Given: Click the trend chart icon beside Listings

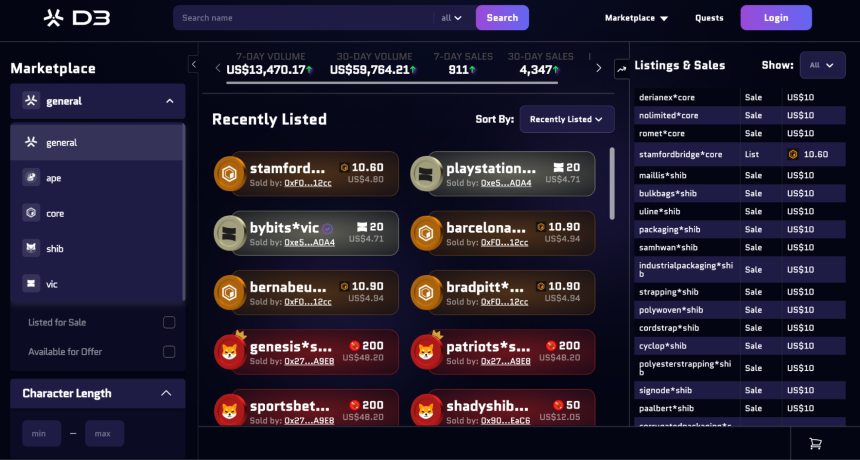Looking at the screenshot, I should (x=621, y=69).
